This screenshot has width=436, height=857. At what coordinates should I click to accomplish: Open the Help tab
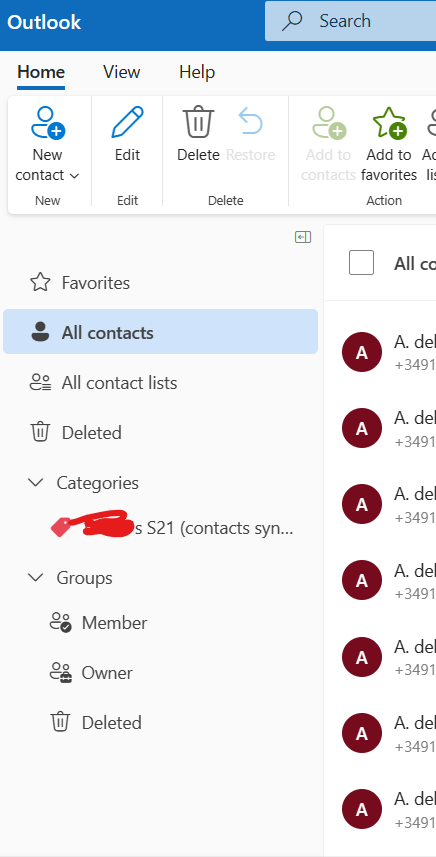[197, 72]
